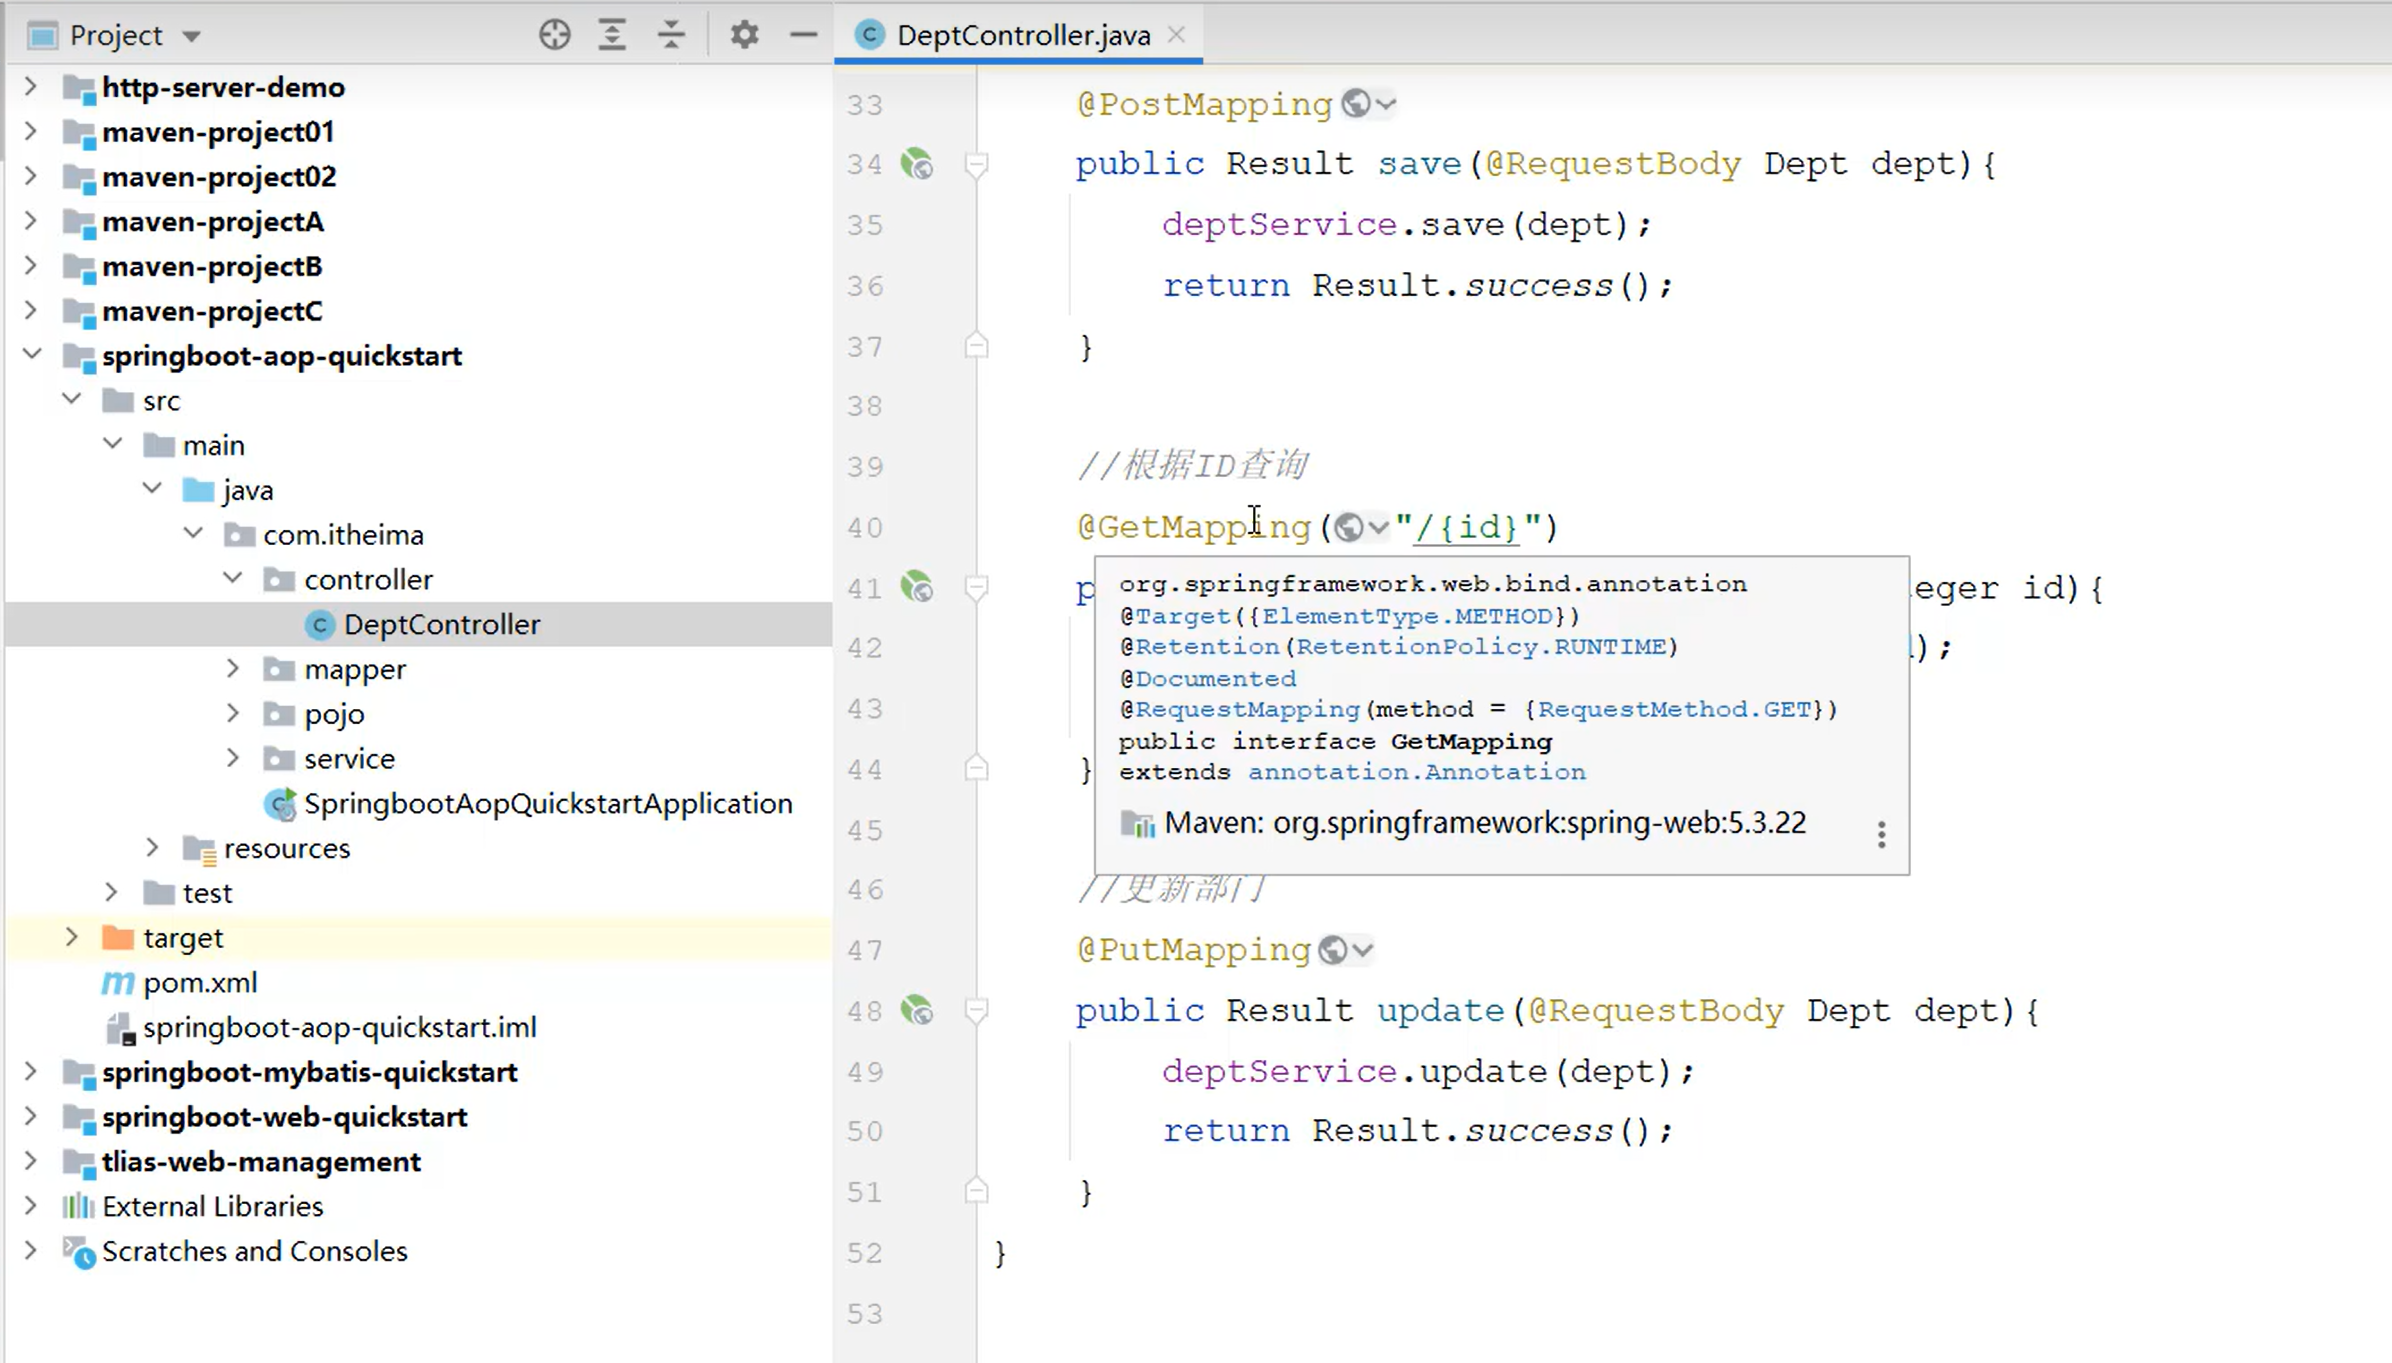
Task: Select DeptController in the project tree
Action: (x=441, y=624)
